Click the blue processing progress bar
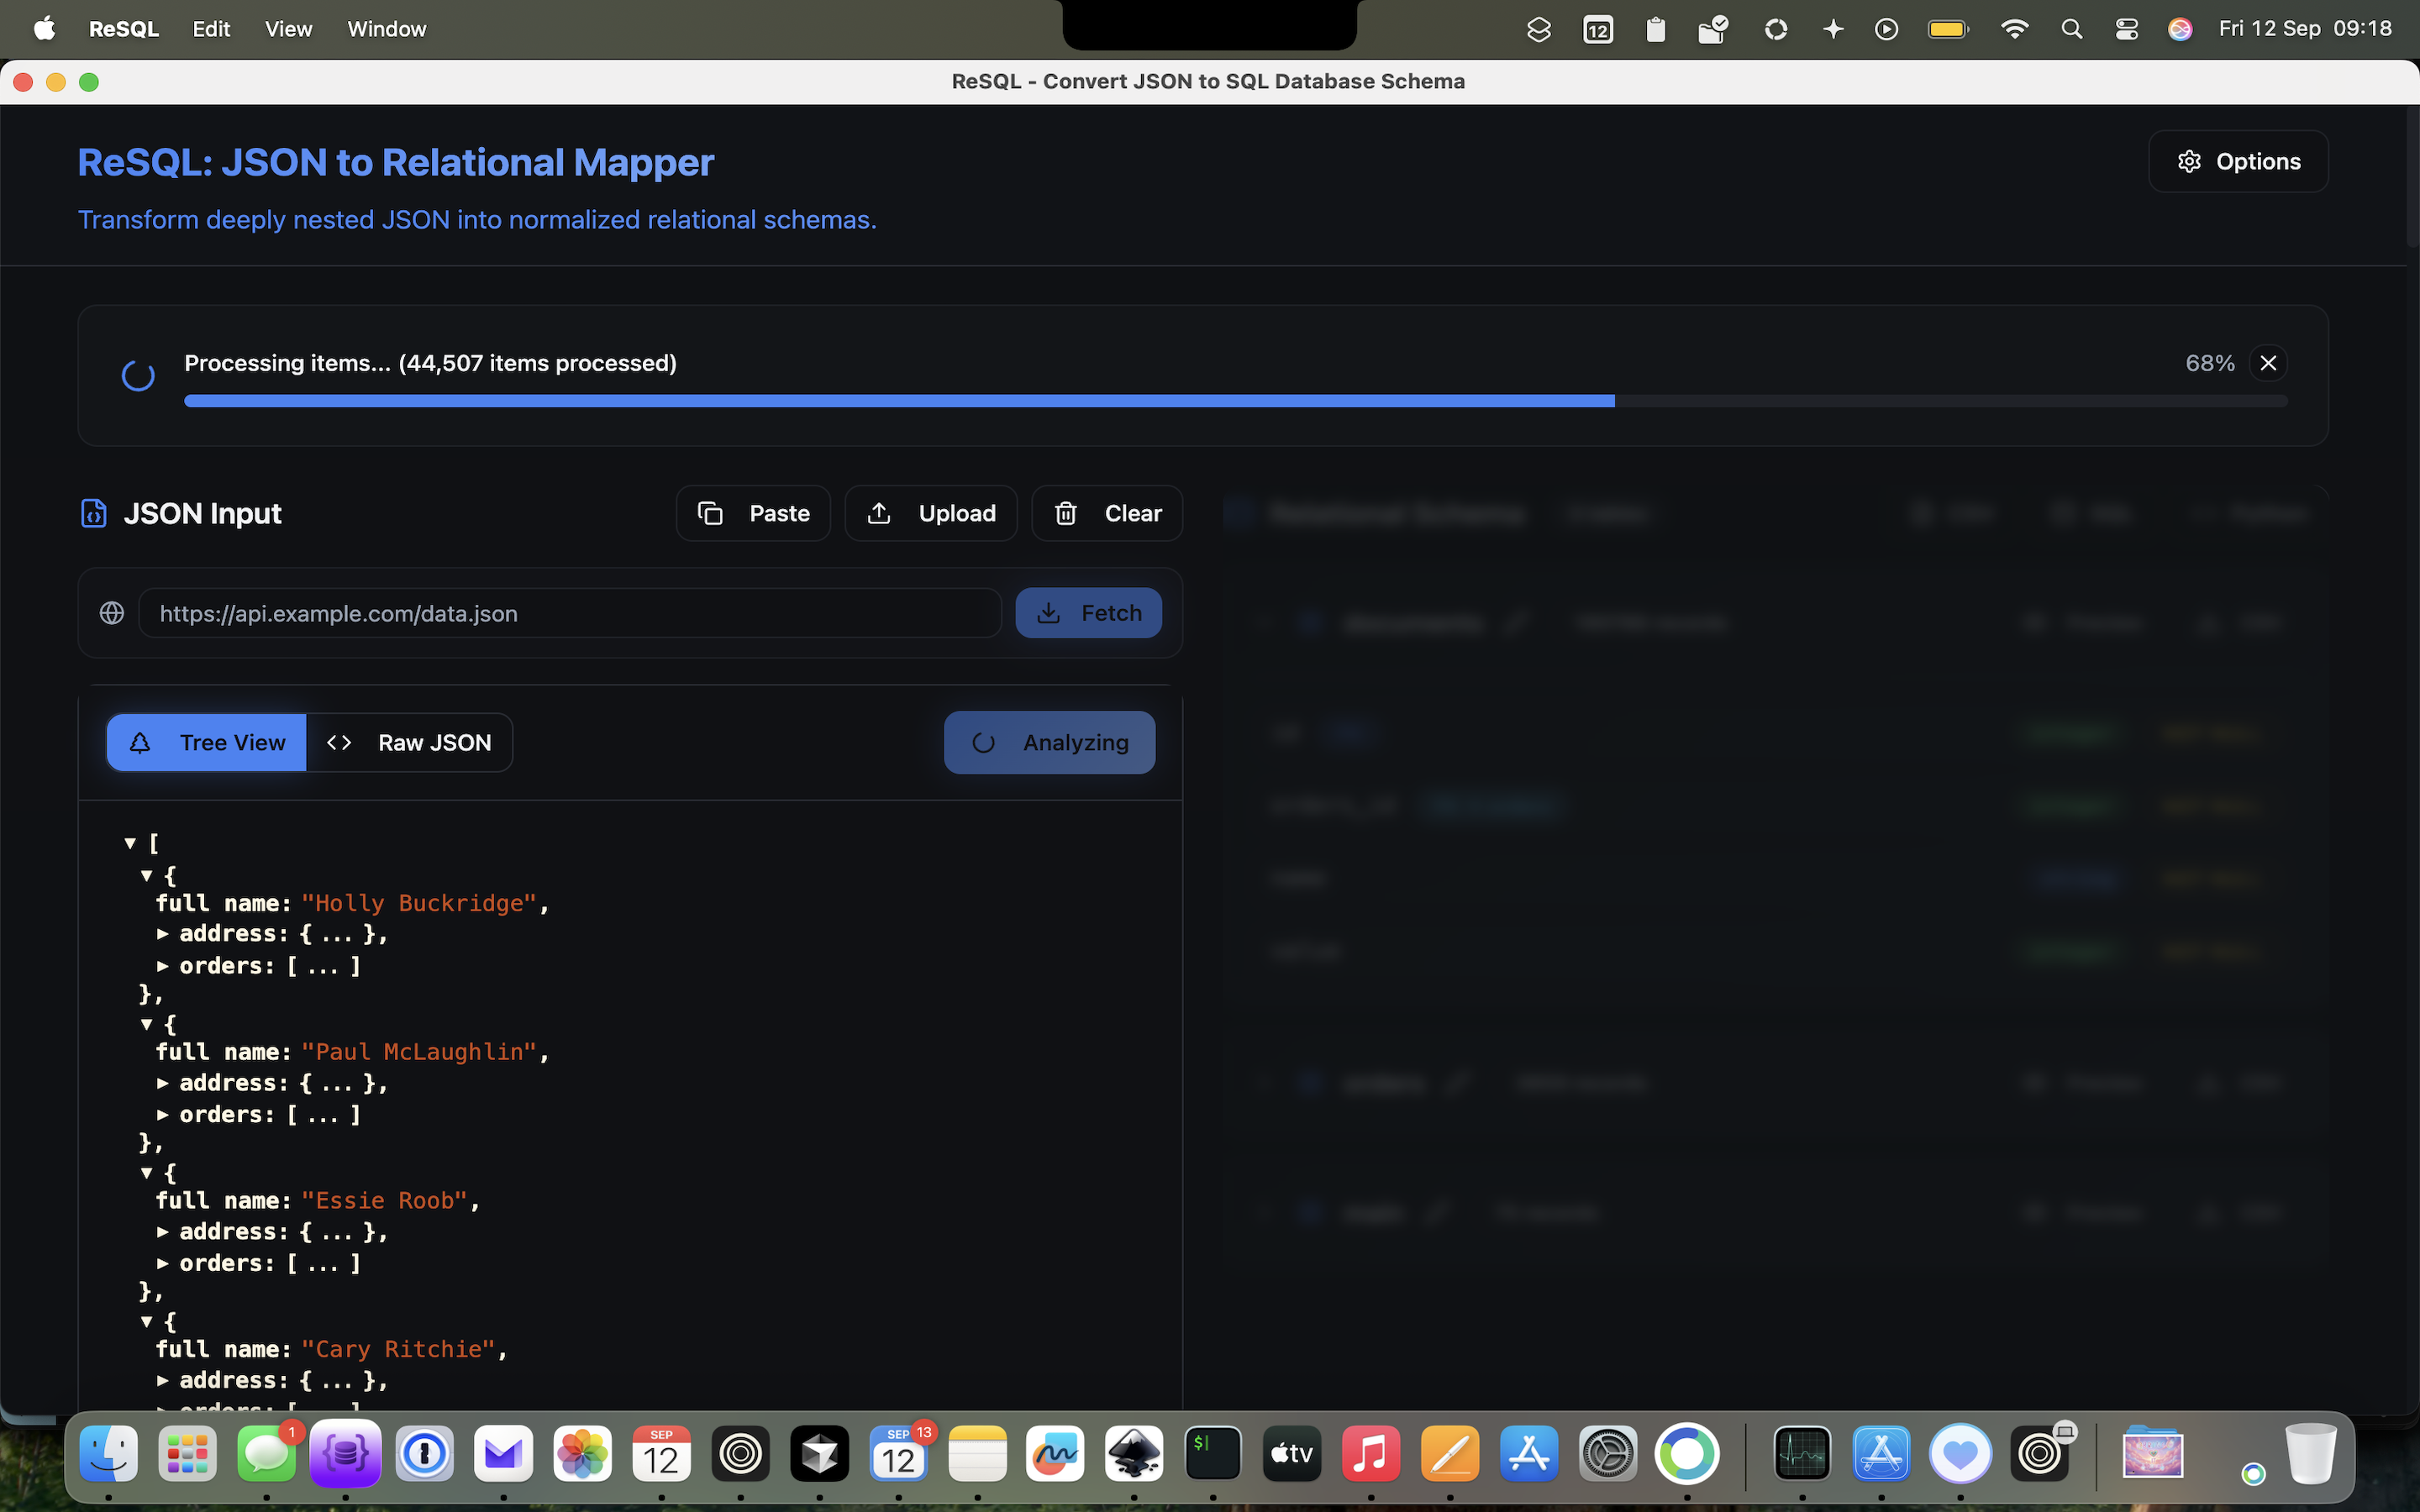2420x1512 pixels. (x=898, y=401)
